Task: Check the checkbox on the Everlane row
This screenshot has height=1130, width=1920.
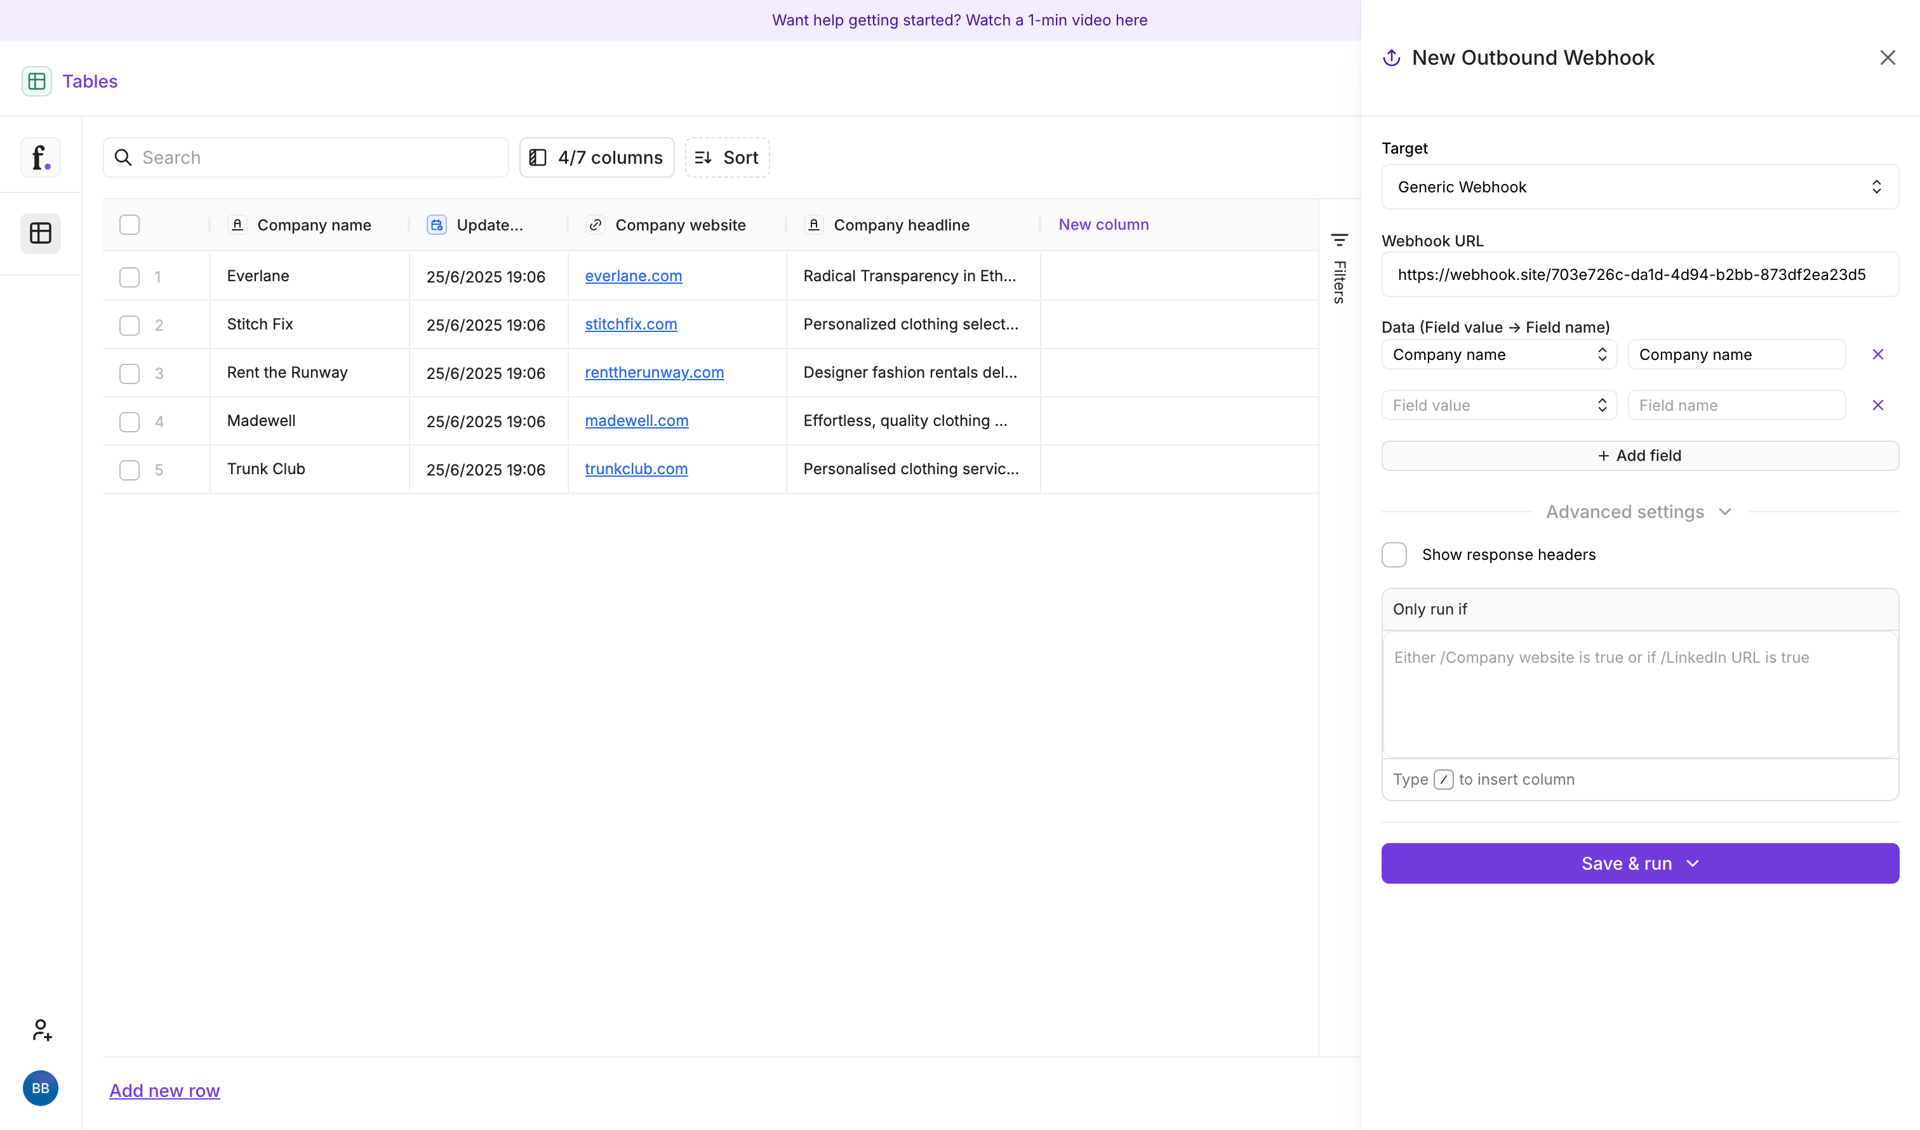Action: [x=129, y=277]
